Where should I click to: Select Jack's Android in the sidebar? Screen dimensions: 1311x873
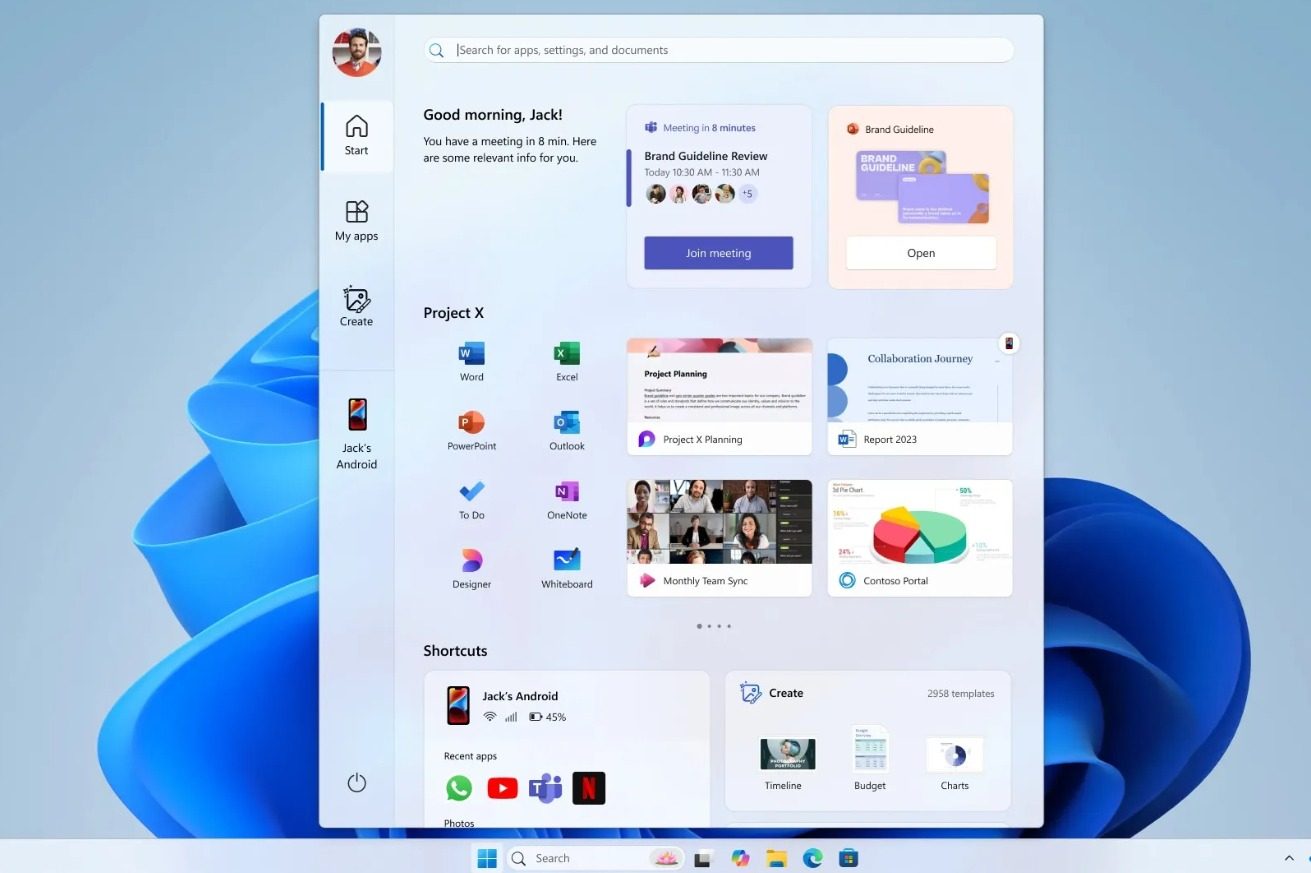(357, 433)
